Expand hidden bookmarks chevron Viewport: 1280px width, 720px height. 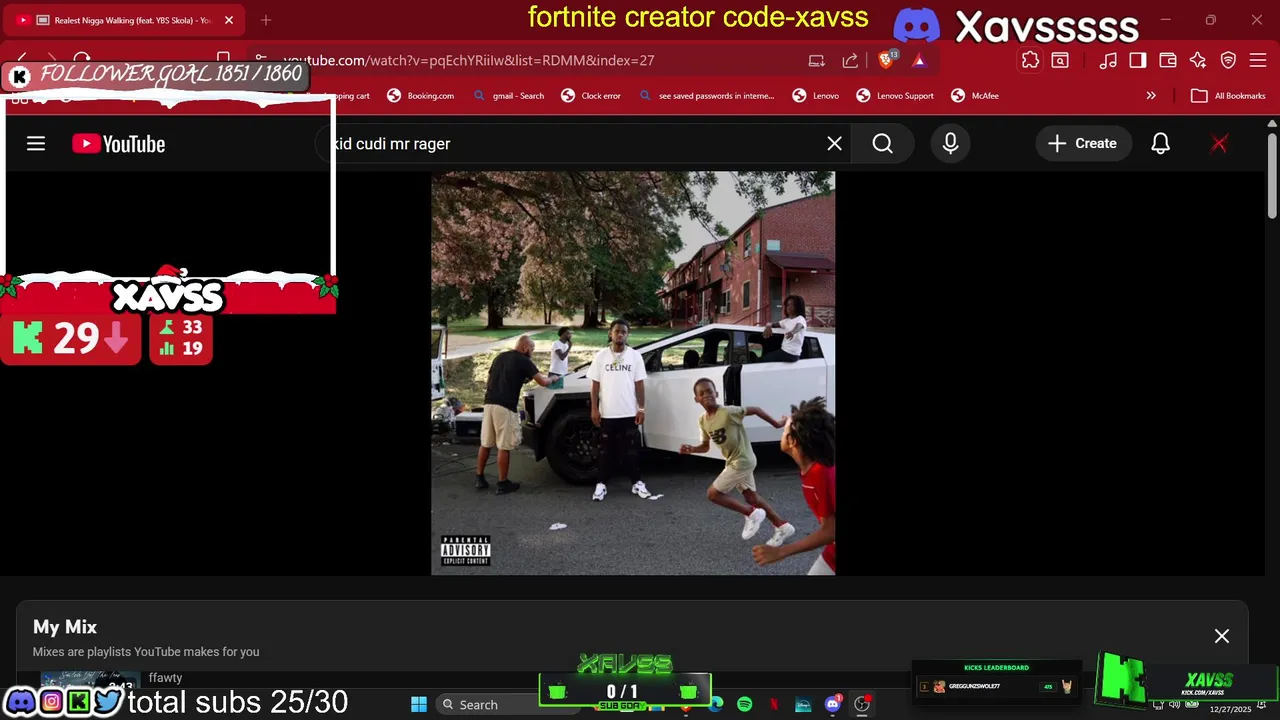pos(1151,96)
